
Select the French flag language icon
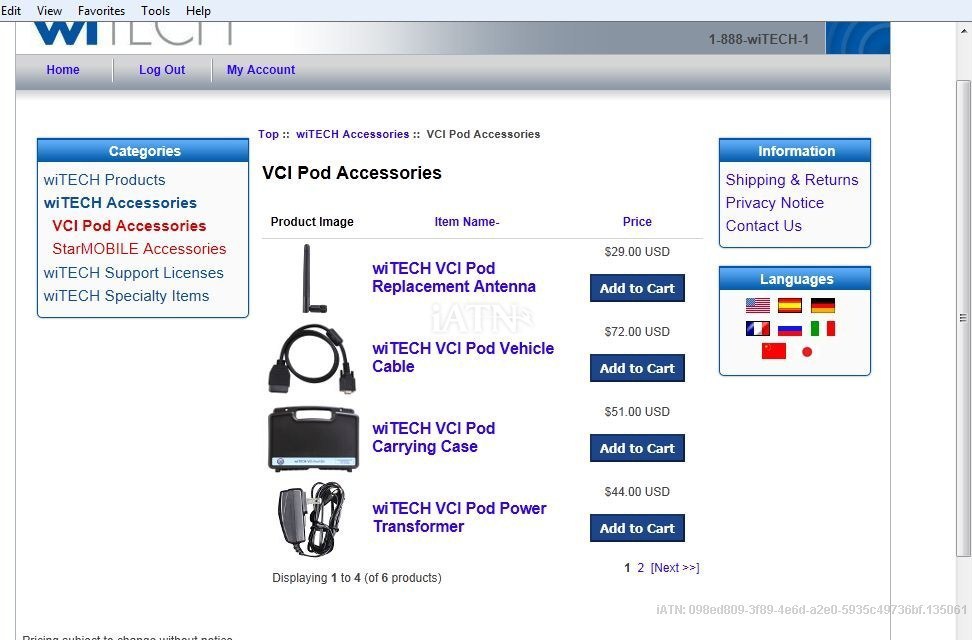click(758, 329)
